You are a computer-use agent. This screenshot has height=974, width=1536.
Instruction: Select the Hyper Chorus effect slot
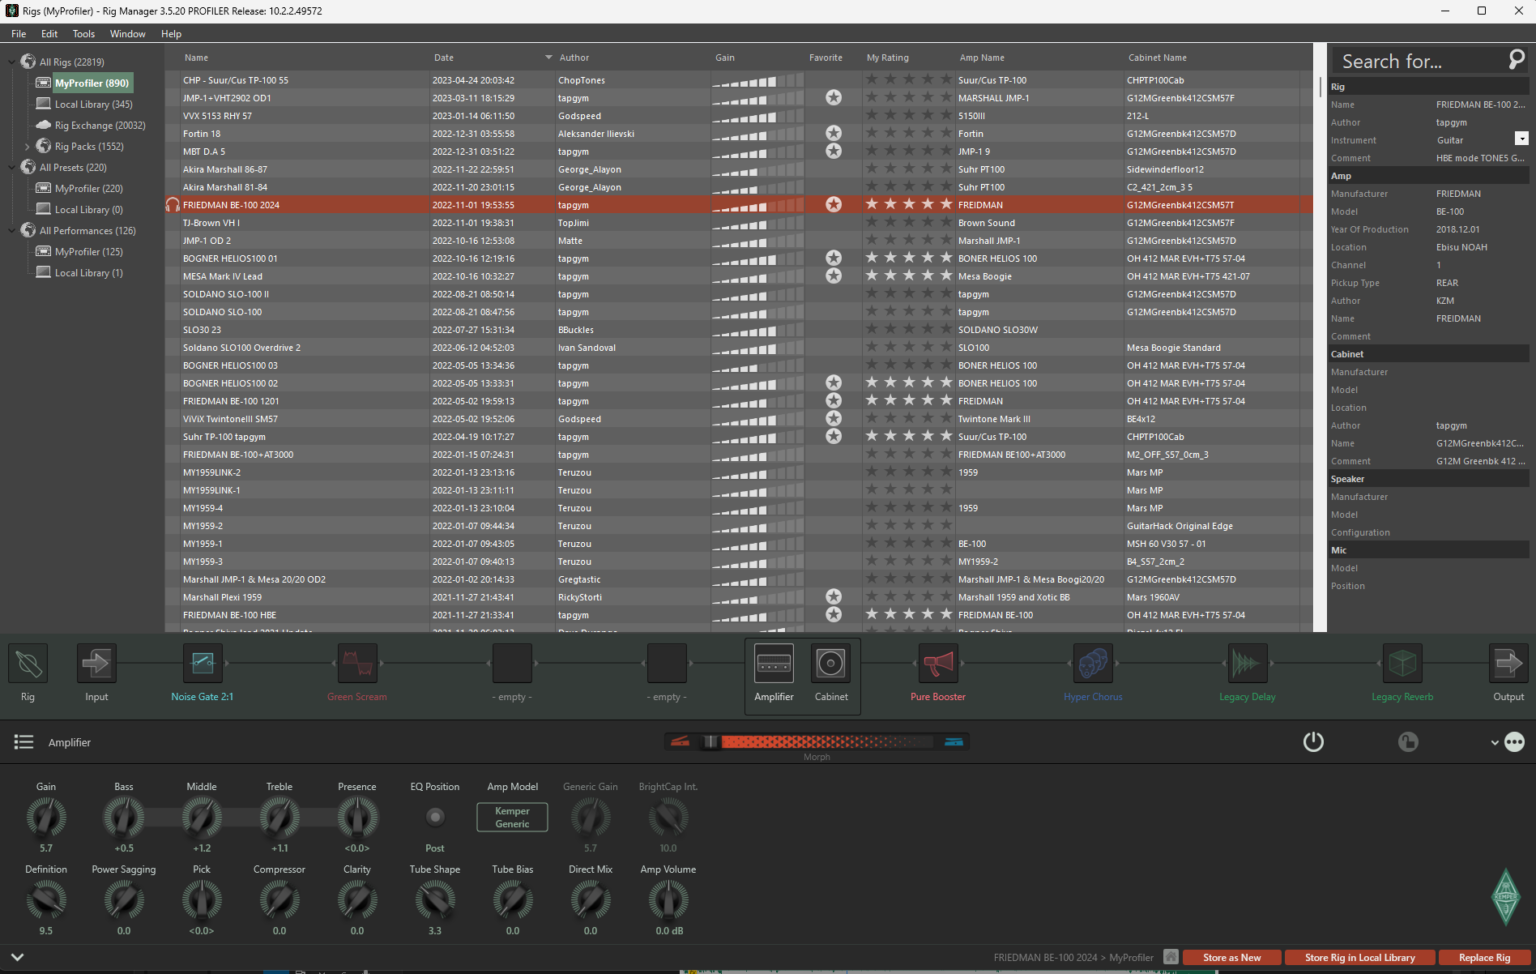click(x=1092, y=664)
